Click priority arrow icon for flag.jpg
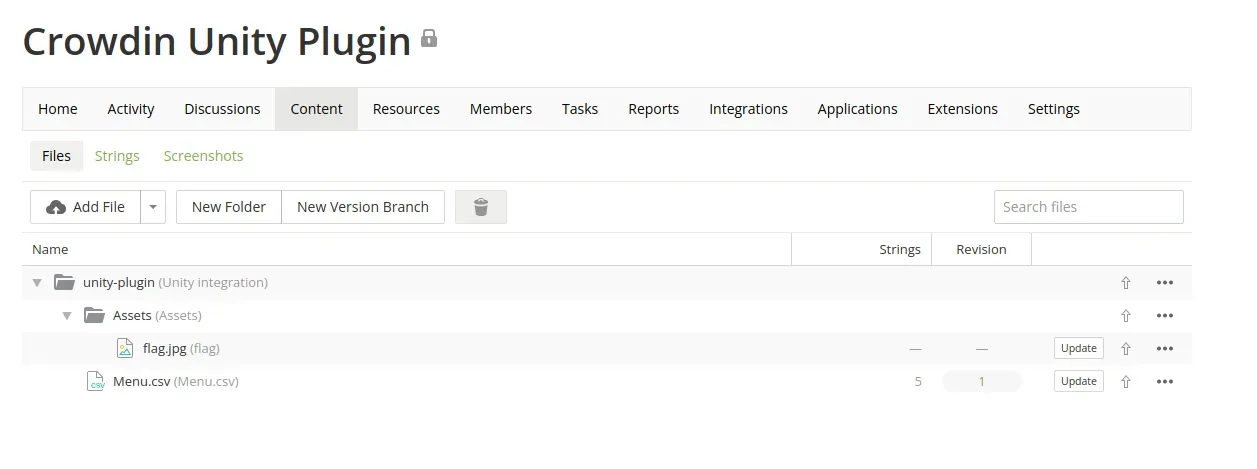The width and height of the screenshot is (1257, 469). point(1126,349)
